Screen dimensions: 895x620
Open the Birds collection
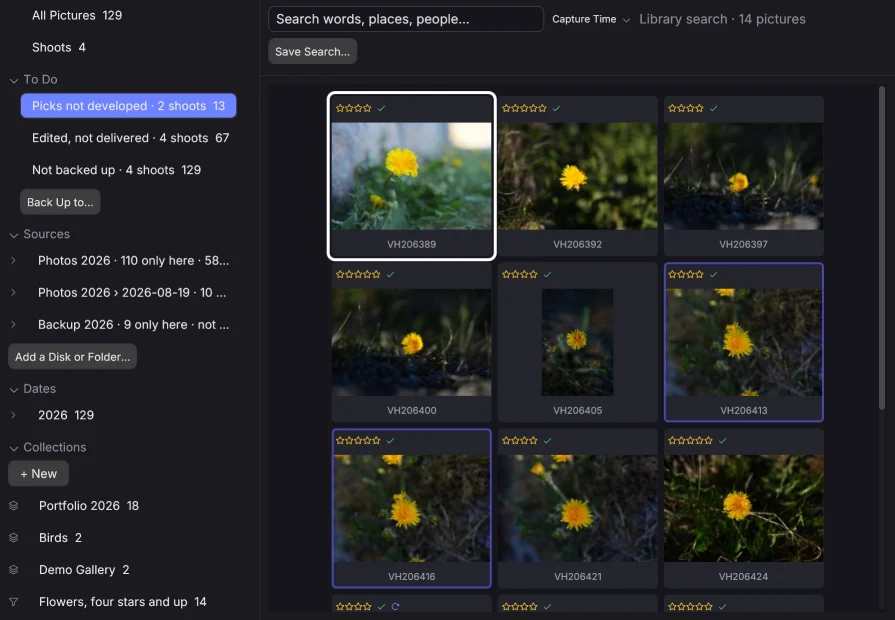point(60,538)
